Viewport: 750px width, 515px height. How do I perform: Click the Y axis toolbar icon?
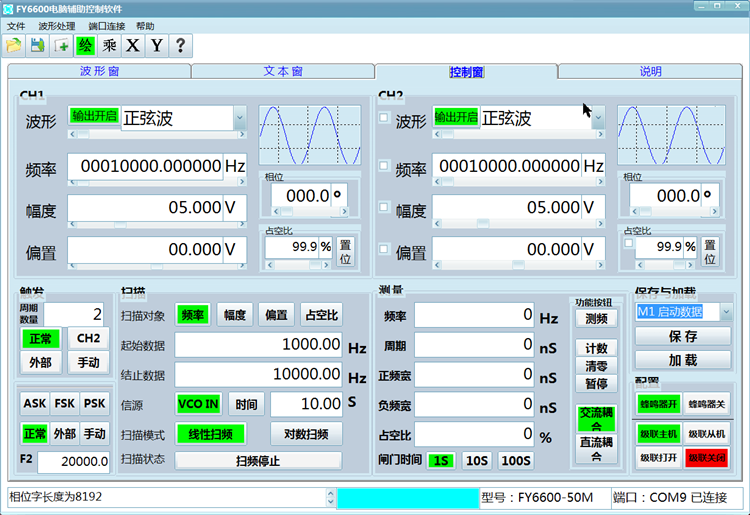(x=157, y=45)
